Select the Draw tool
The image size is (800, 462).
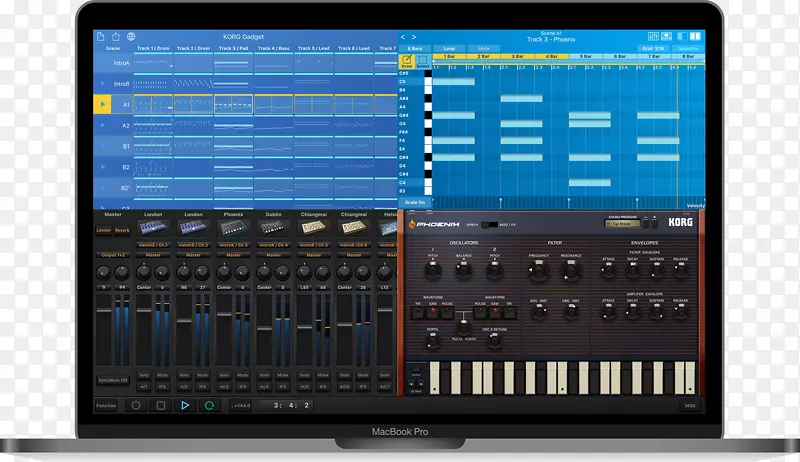coord(407,62)
